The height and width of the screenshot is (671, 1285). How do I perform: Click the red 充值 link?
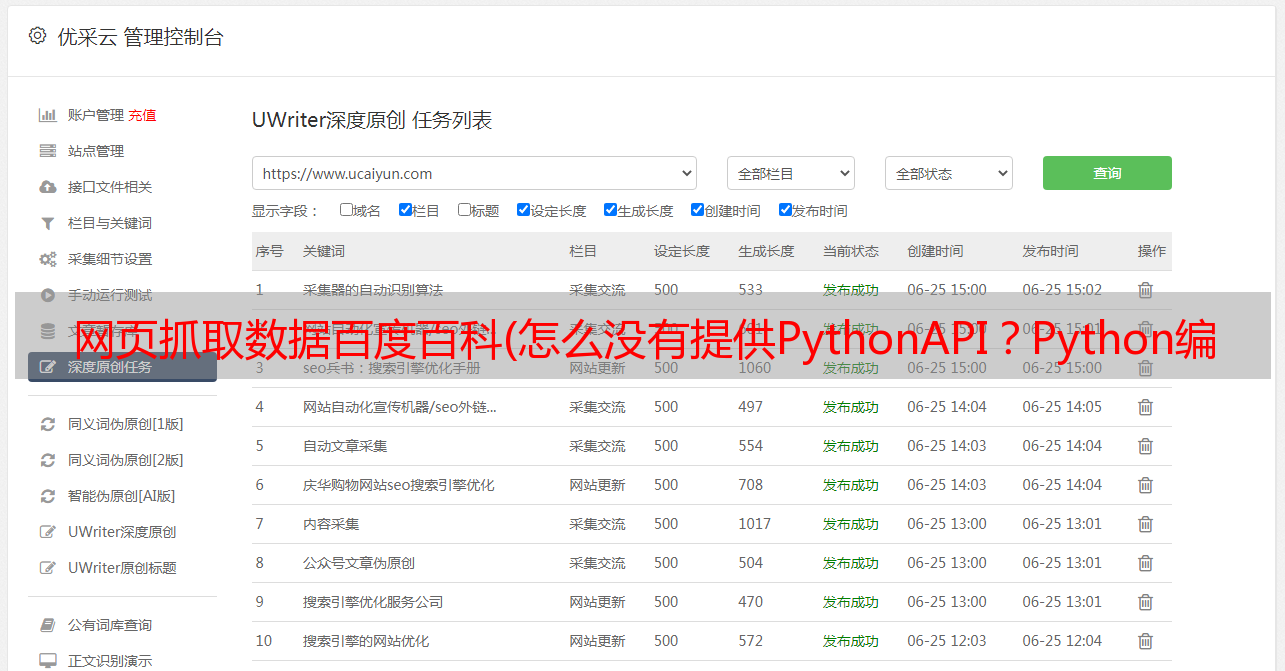[x=142, y=115]
